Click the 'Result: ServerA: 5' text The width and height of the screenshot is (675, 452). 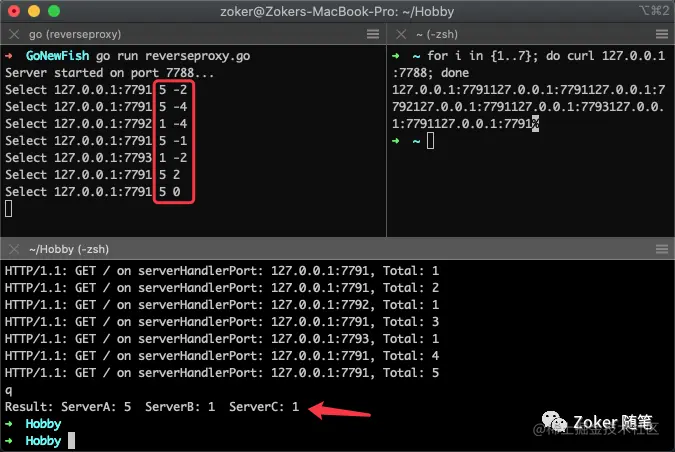pos(68,407)
